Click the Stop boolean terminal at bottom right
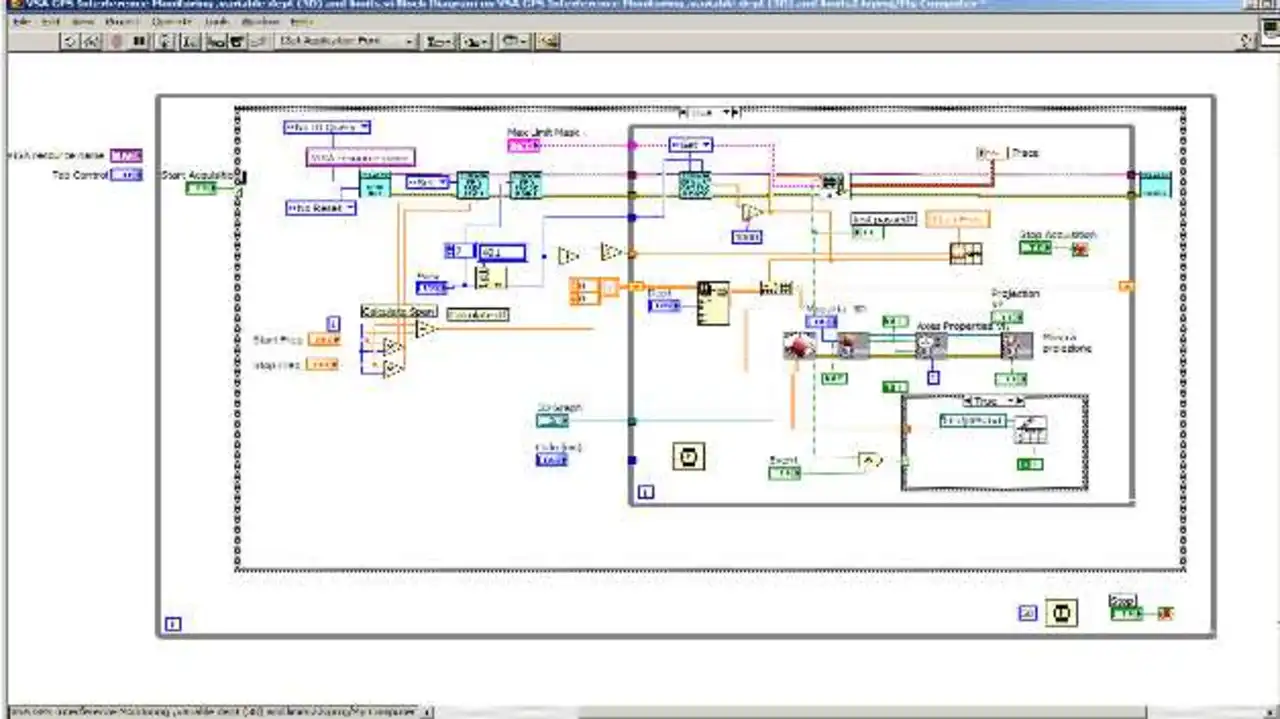1280x719 pixels. 1127,613
